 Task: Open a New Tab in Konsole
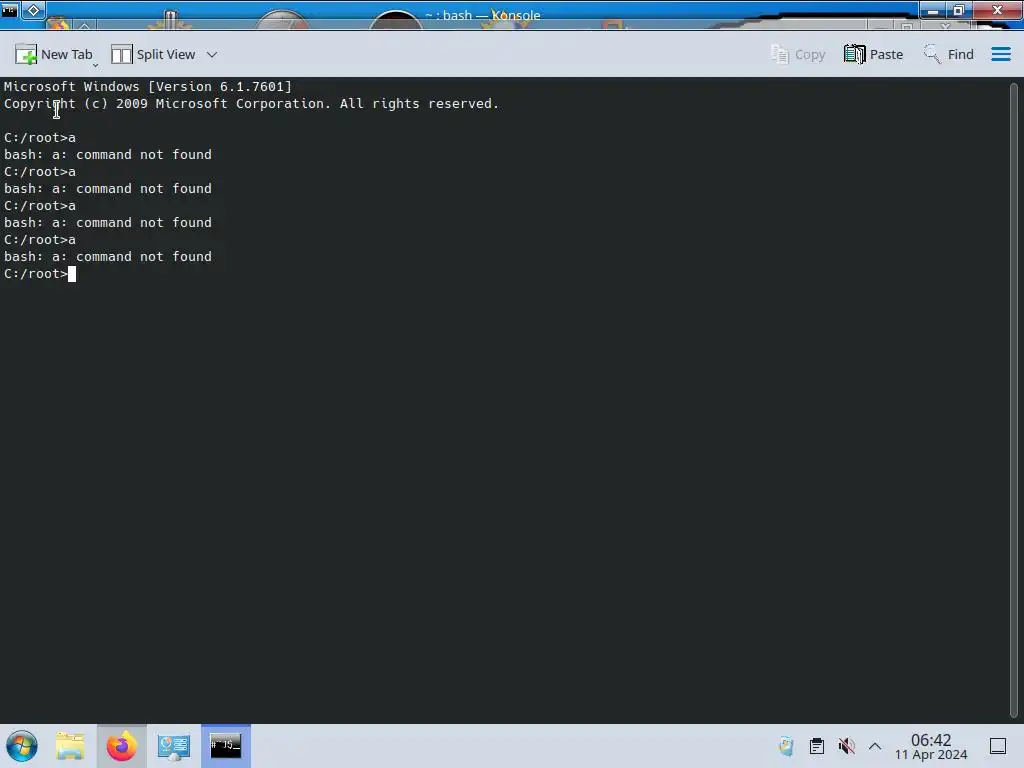coord(55,54)
